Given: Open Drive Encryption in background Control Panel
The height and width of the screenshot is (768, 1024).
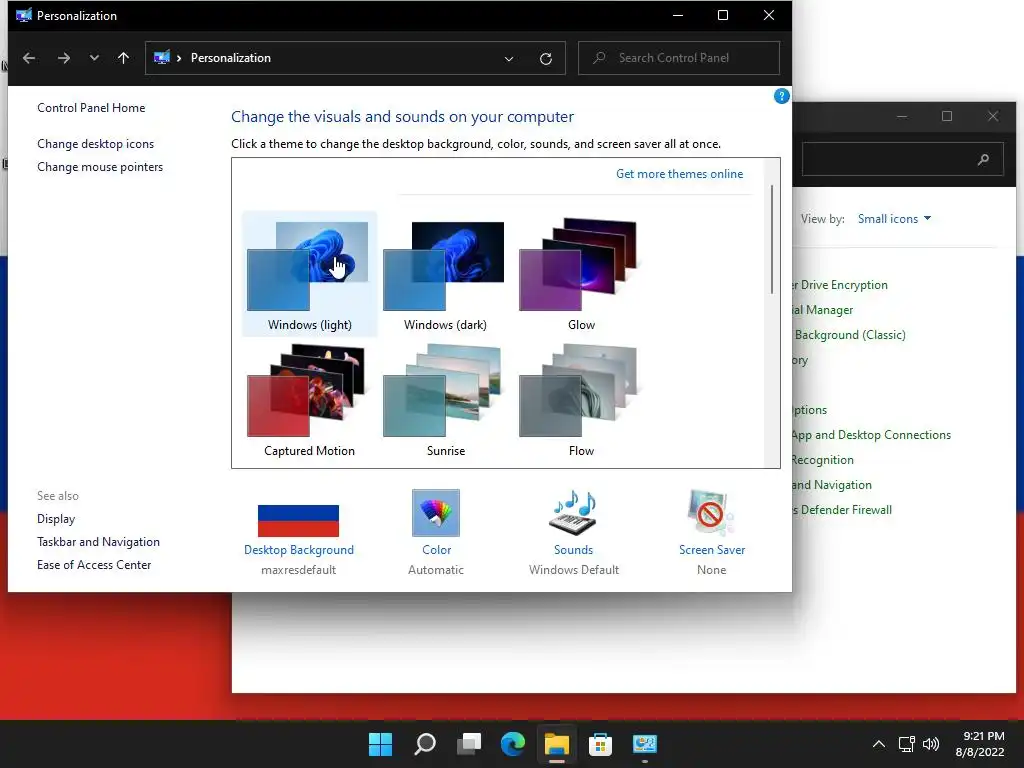Looking at the screenshot, I should coord(840,285).
